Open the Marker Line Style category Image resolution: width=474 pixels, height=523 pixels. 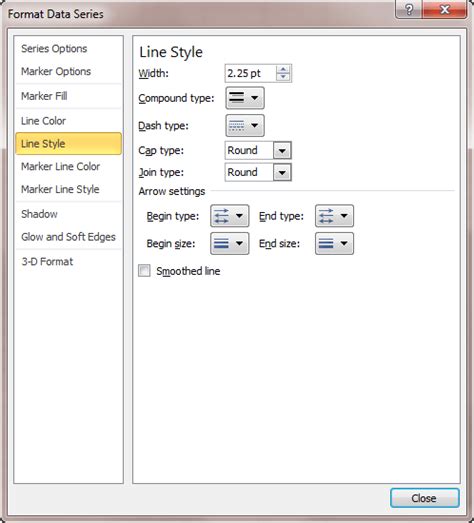(68, 189)
